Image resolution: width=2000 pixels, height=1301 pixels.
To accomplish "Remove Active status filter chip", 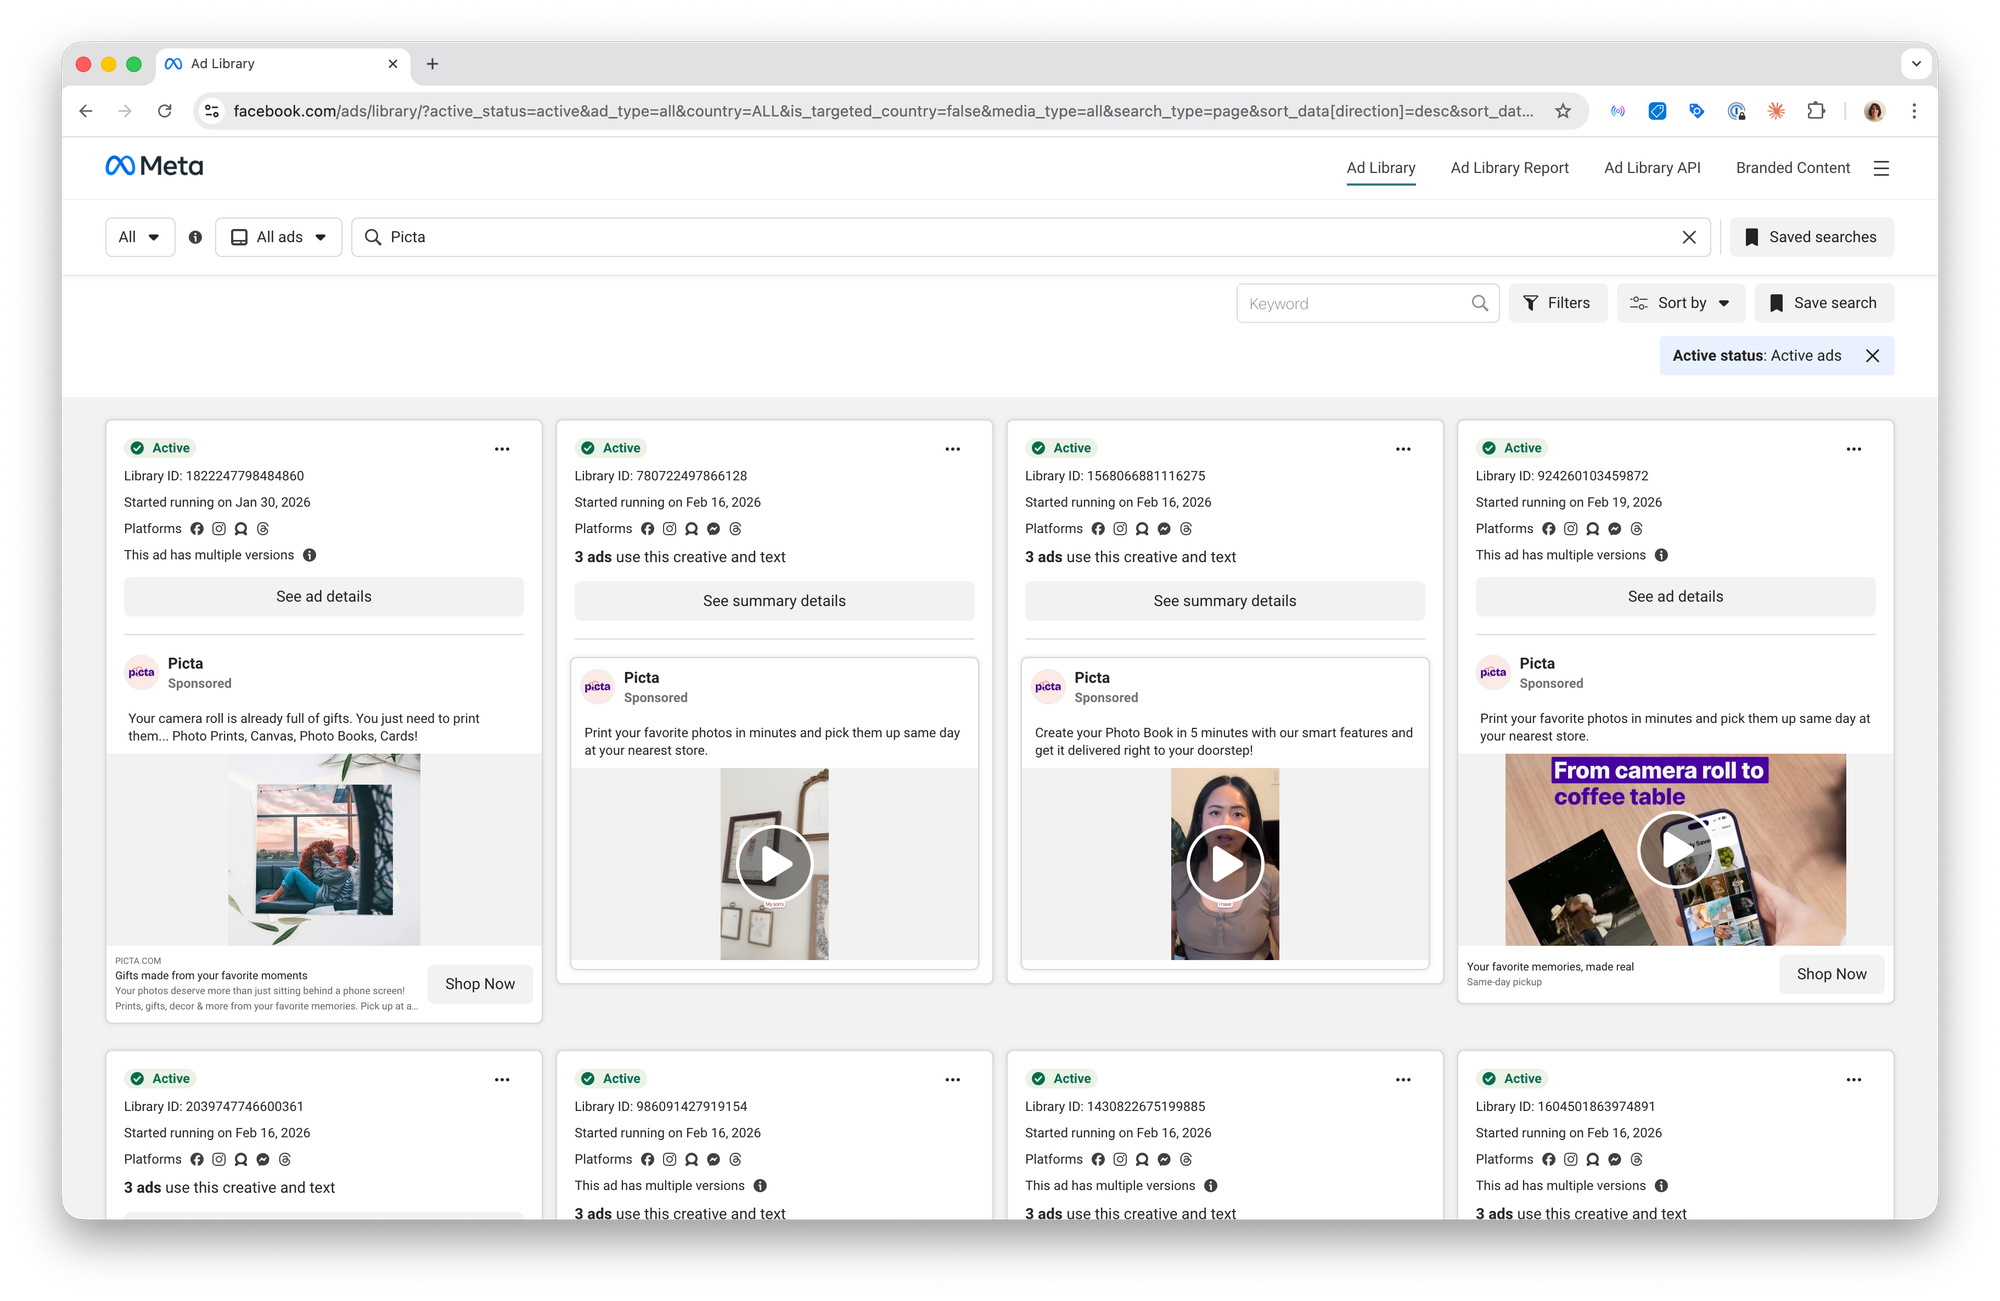I will click(1872, 356).
